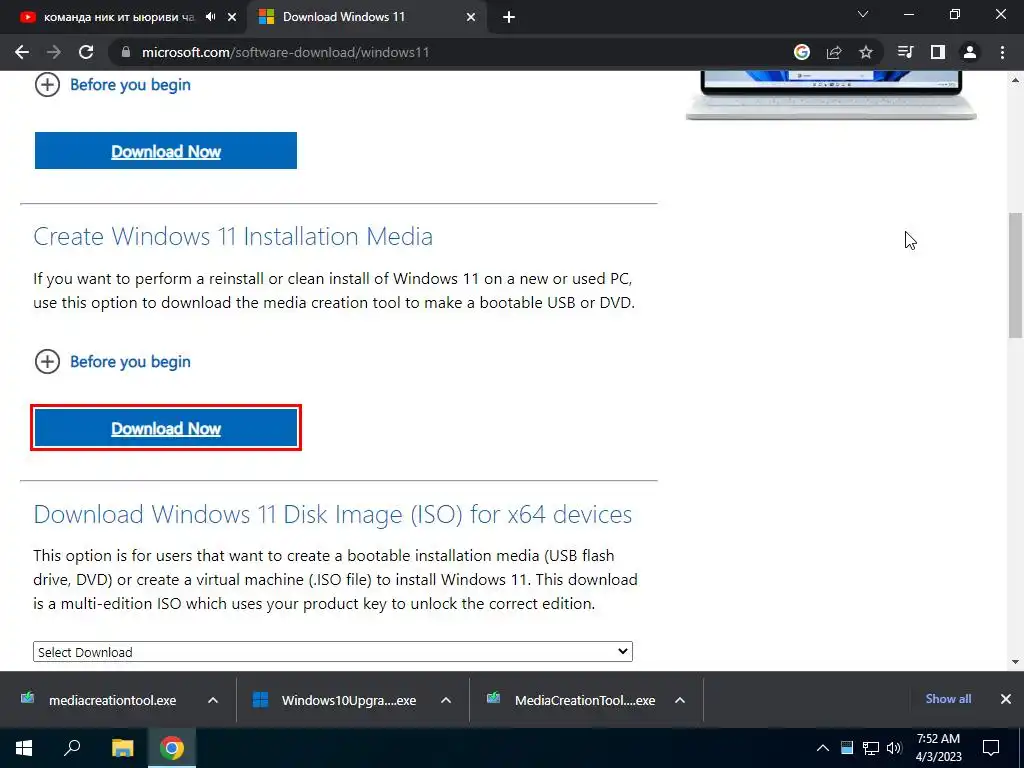Click the browser forward arrow
This screenshot has width=1024, height=768.
[54, 52]
